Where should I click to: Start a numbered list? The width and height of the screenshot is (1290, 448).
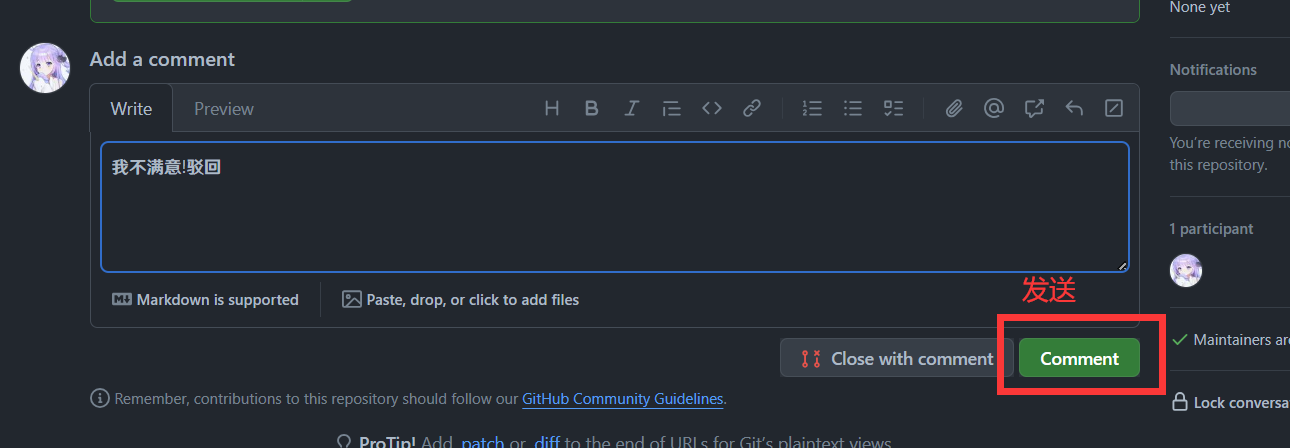pyautogui.click(x=812, y=108)
